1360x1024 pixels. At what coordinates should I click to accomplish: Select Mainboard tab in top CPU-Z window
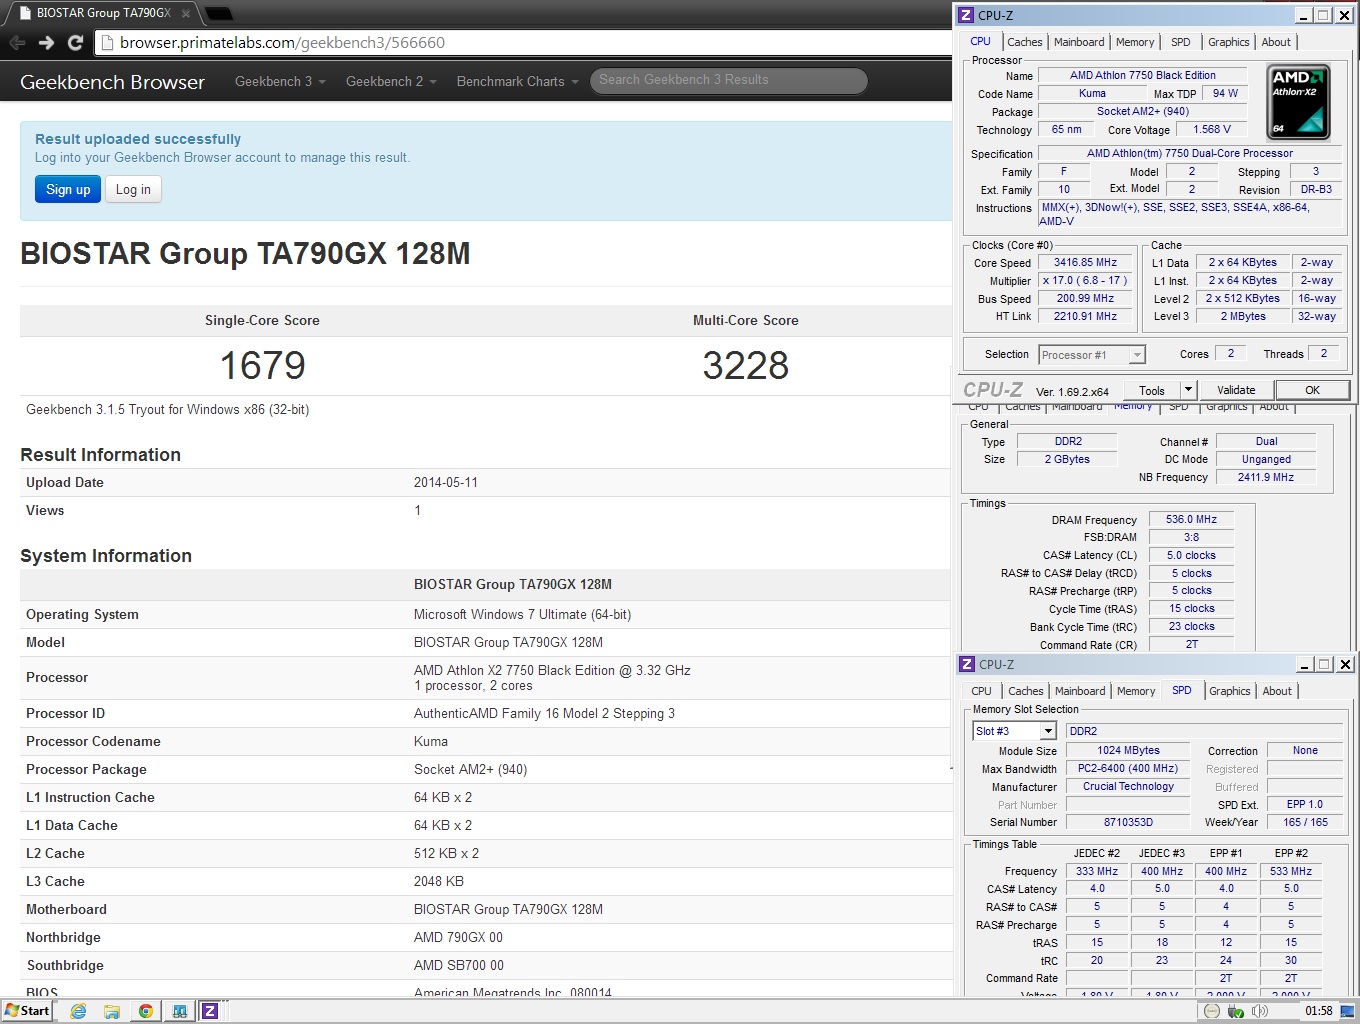tap(1079, 42)
